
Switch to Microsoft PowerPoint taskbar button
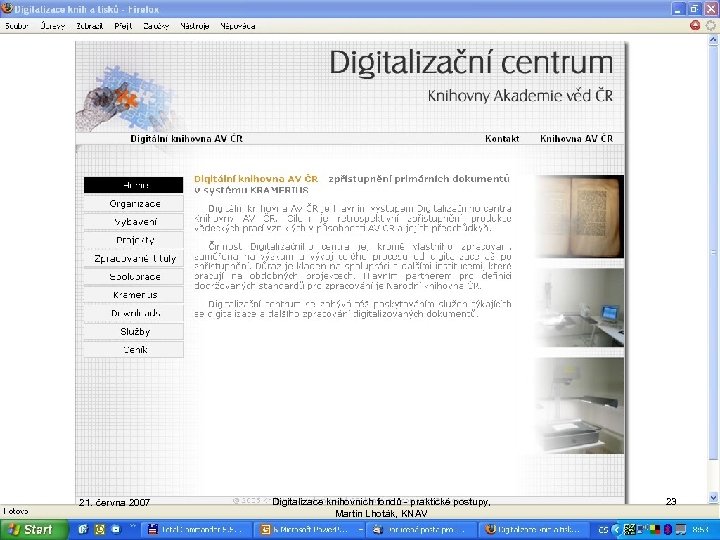(x=309, y=530)
